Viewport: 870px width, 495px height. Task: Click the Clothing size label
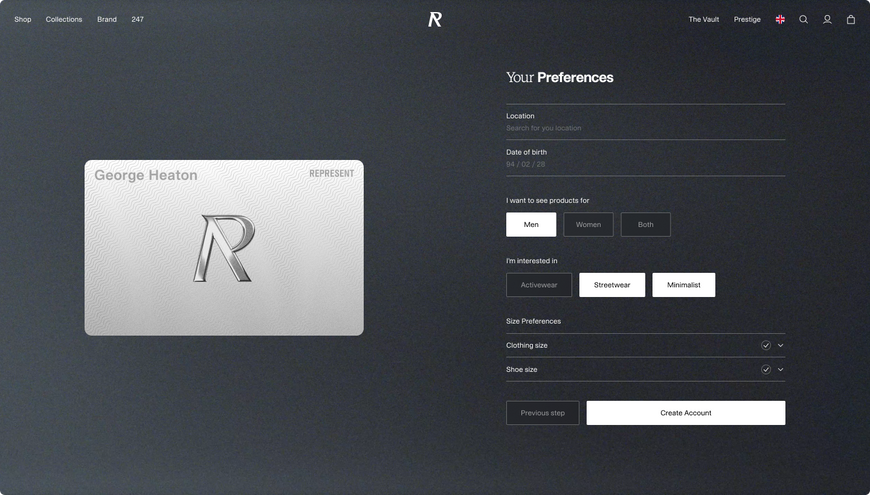tap(527, 345)
